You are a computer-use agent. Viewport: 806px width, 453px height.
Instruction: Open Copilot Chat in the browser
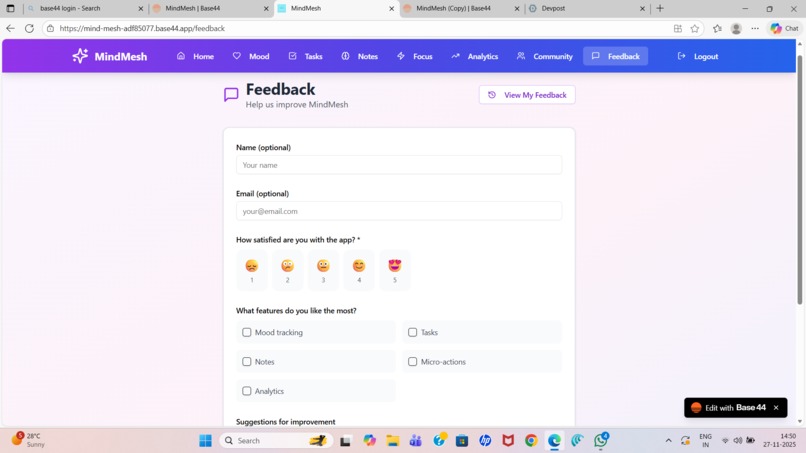coord(784,28)
